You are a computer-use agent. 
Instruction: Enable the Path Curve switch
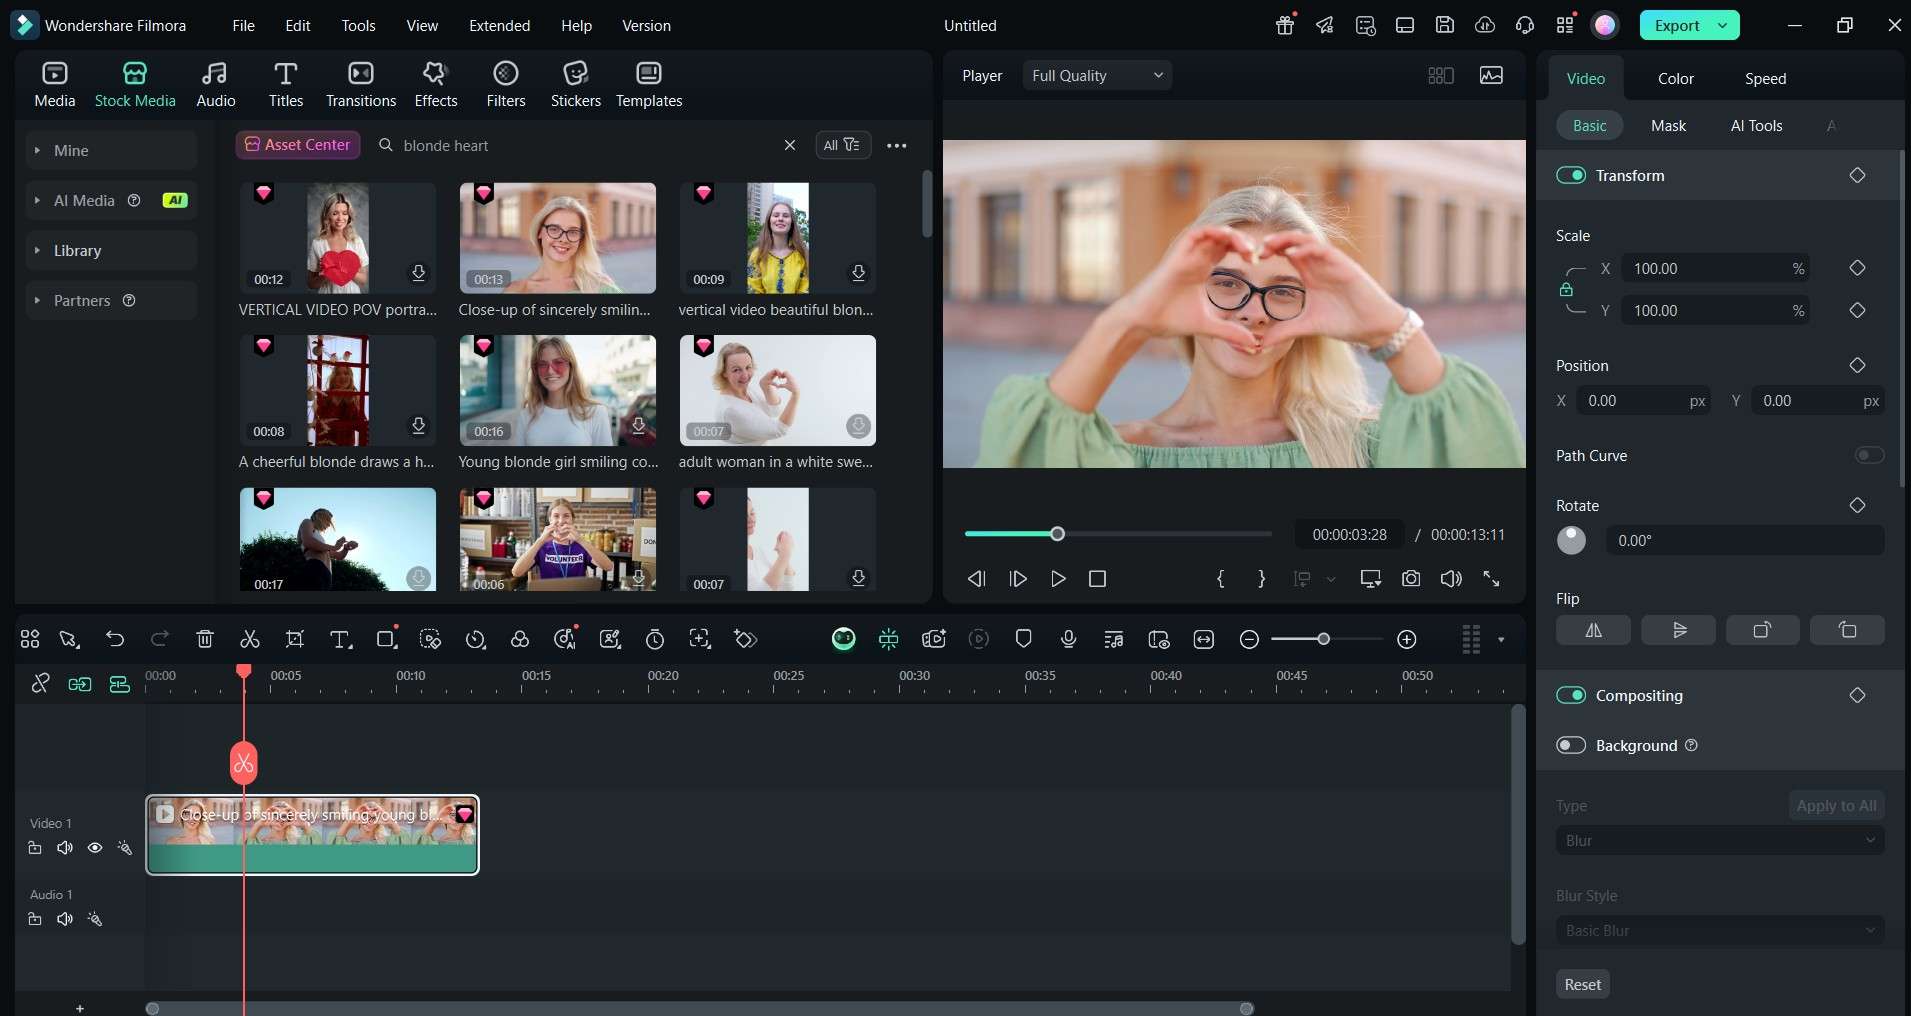coord(1869,455)
